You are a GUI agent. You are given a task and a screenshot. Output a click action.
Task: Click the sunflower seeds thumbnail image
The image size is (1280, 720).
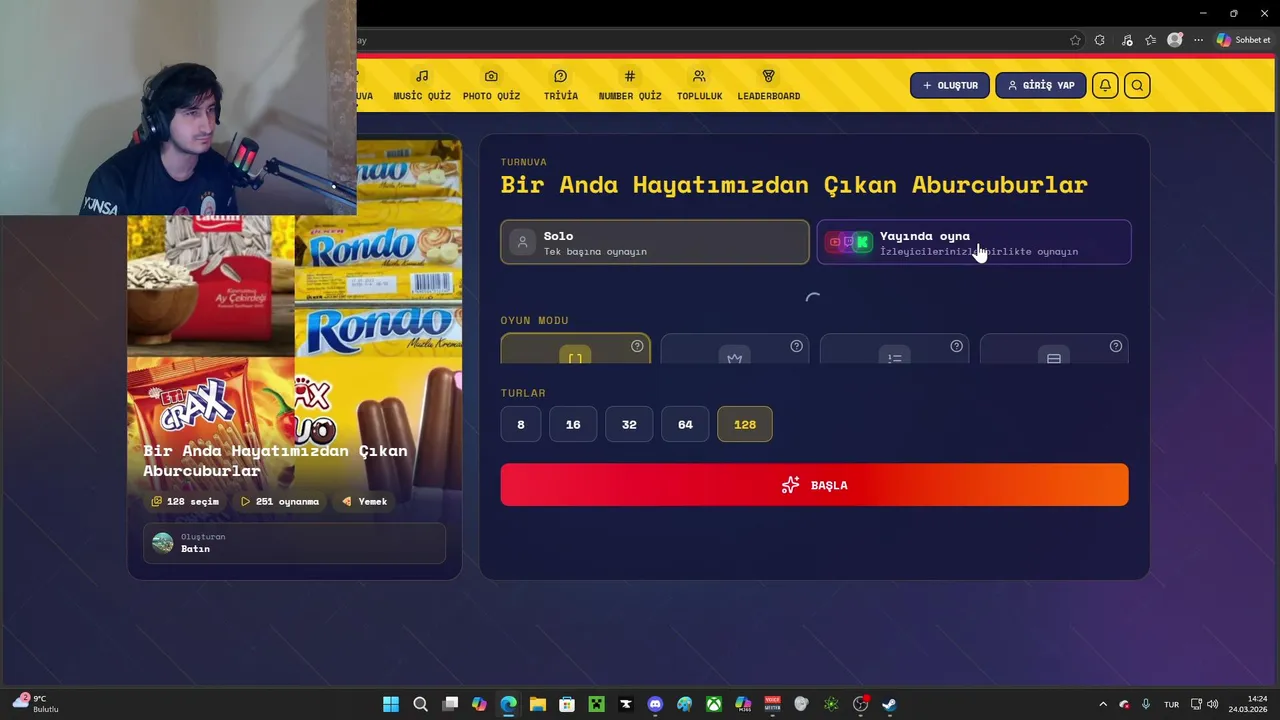[x=211, y=285]
